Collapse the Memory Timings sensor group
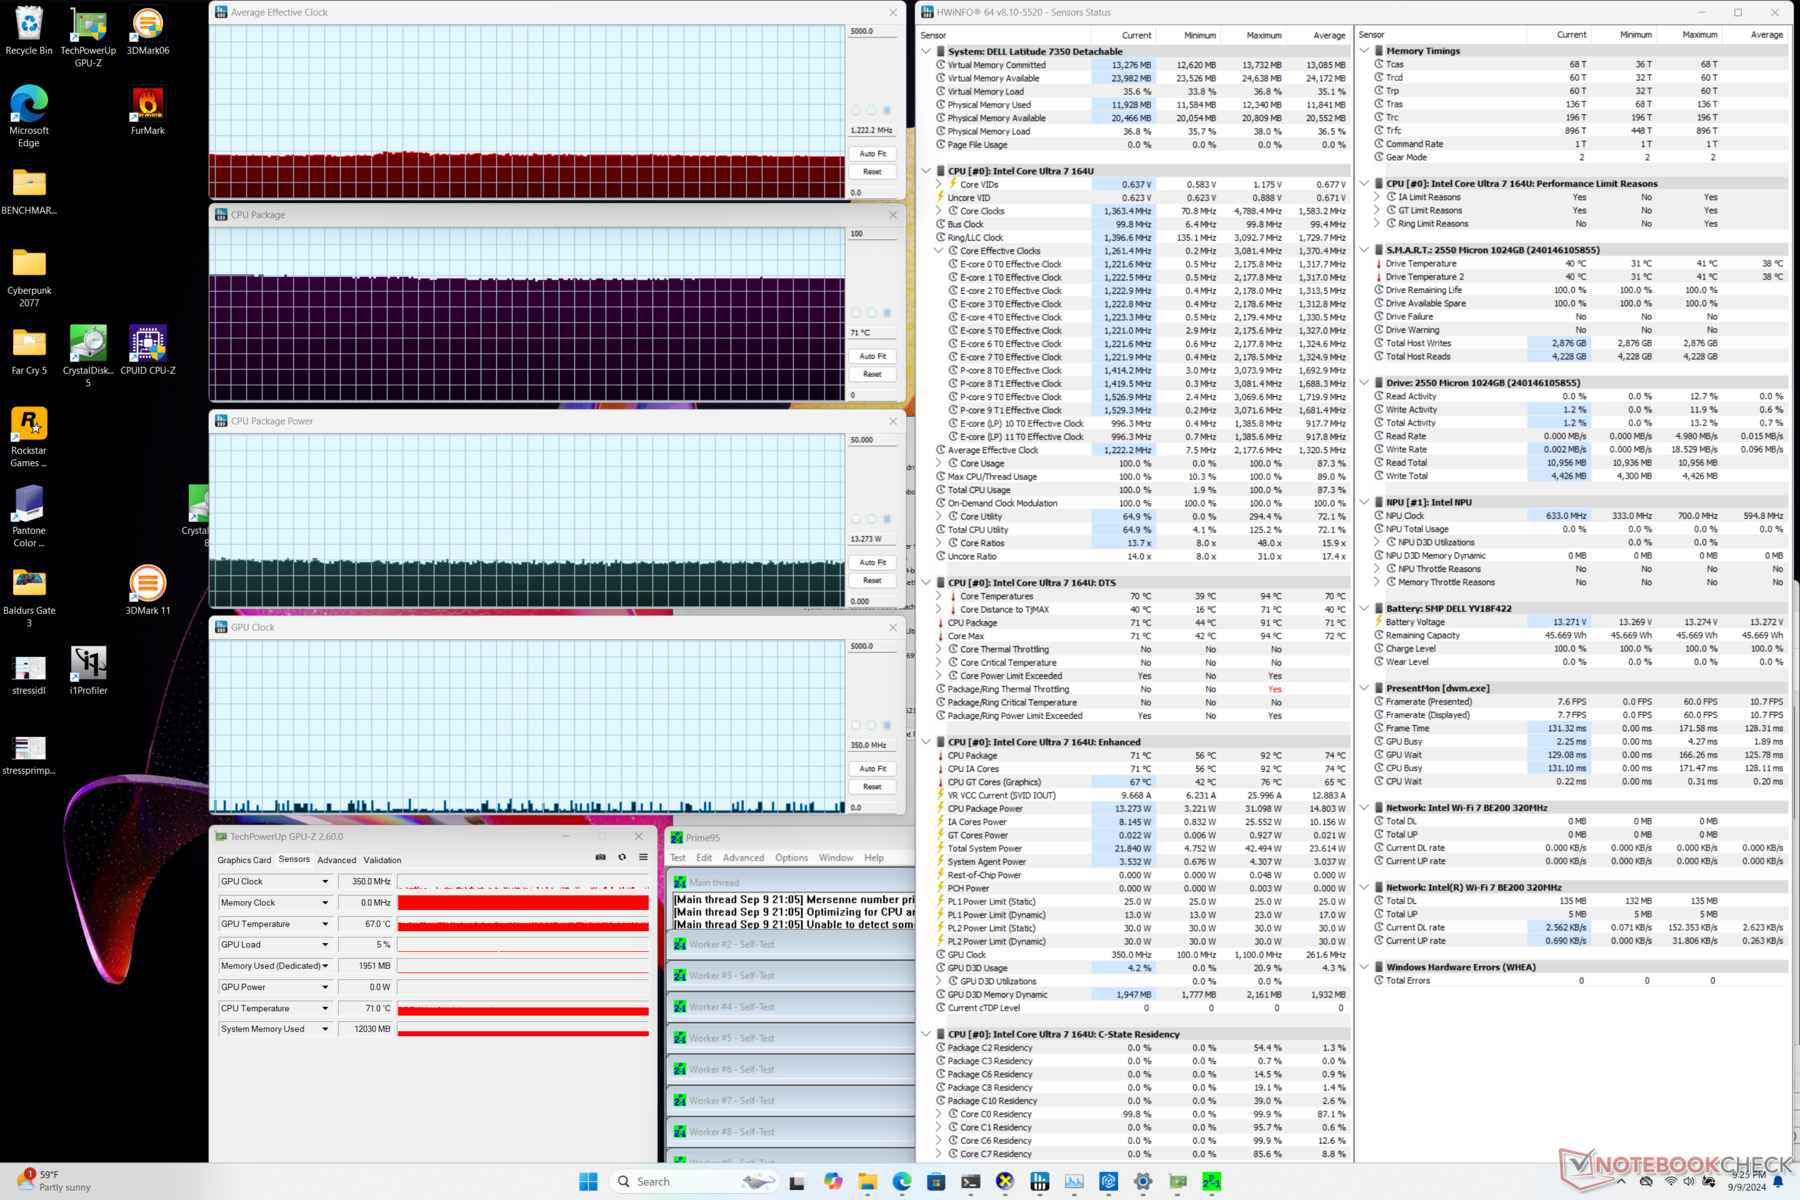 [x=1365, y=51]
